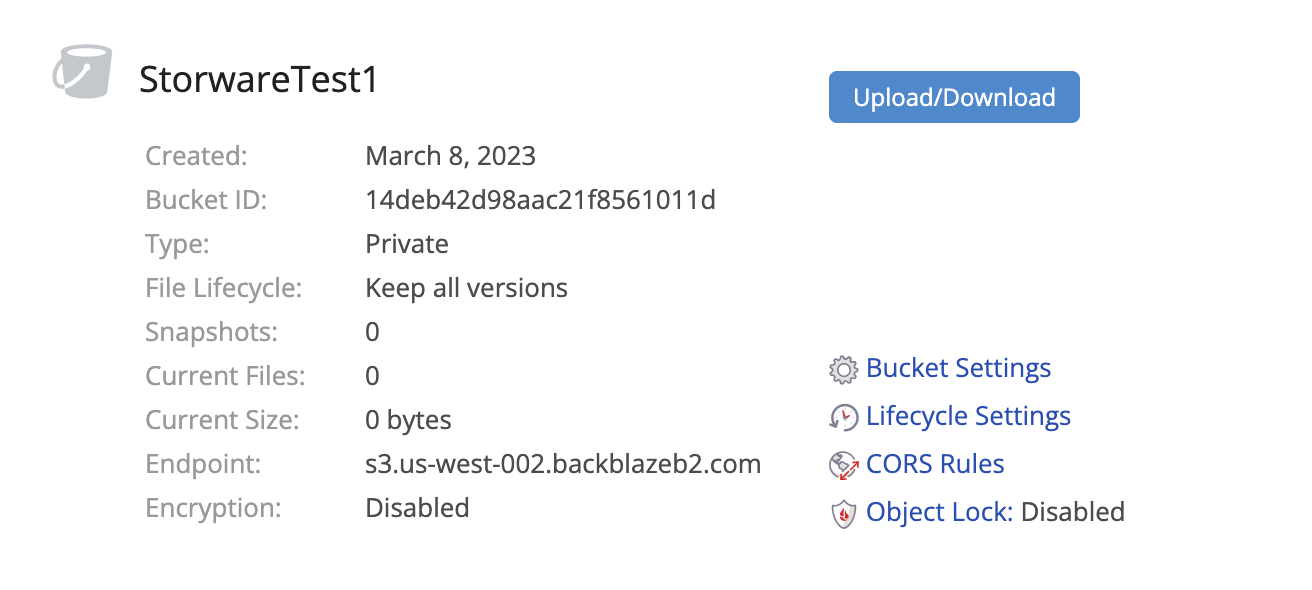Screen dimensions: 1312x590
Task: Click the Object Lock Disabled status text
Action: pyautogui.click(x=1073, y=512)
